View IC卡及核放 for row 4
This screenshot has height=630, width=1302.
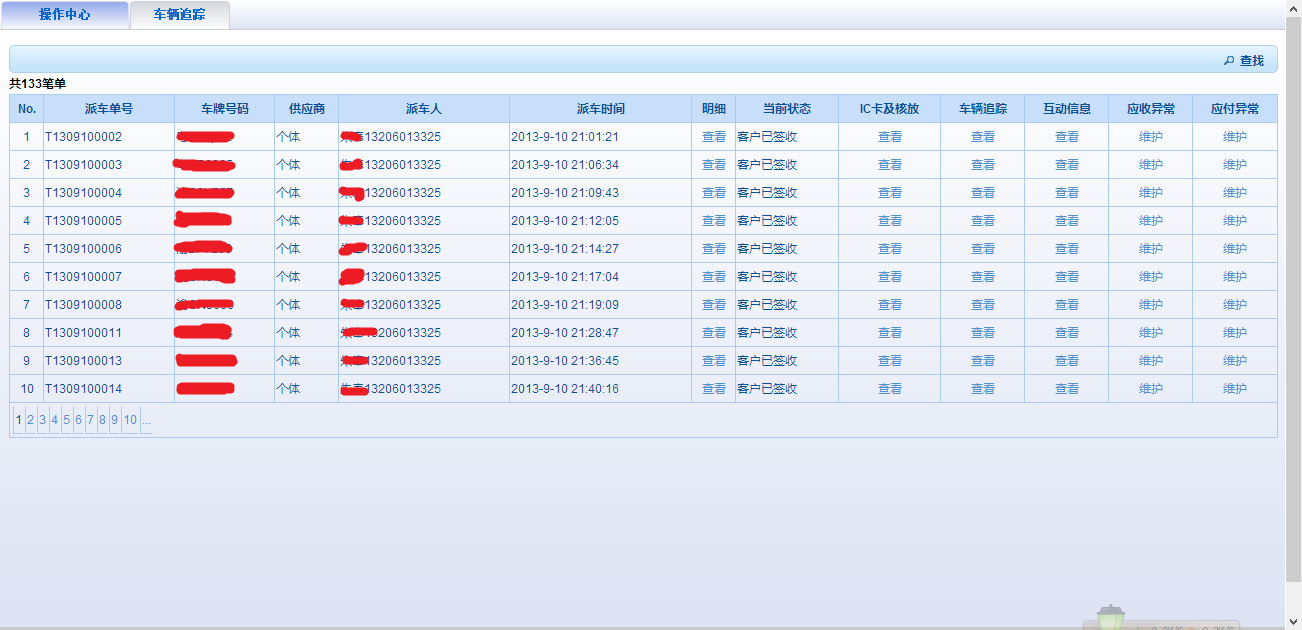click(889, 221)
